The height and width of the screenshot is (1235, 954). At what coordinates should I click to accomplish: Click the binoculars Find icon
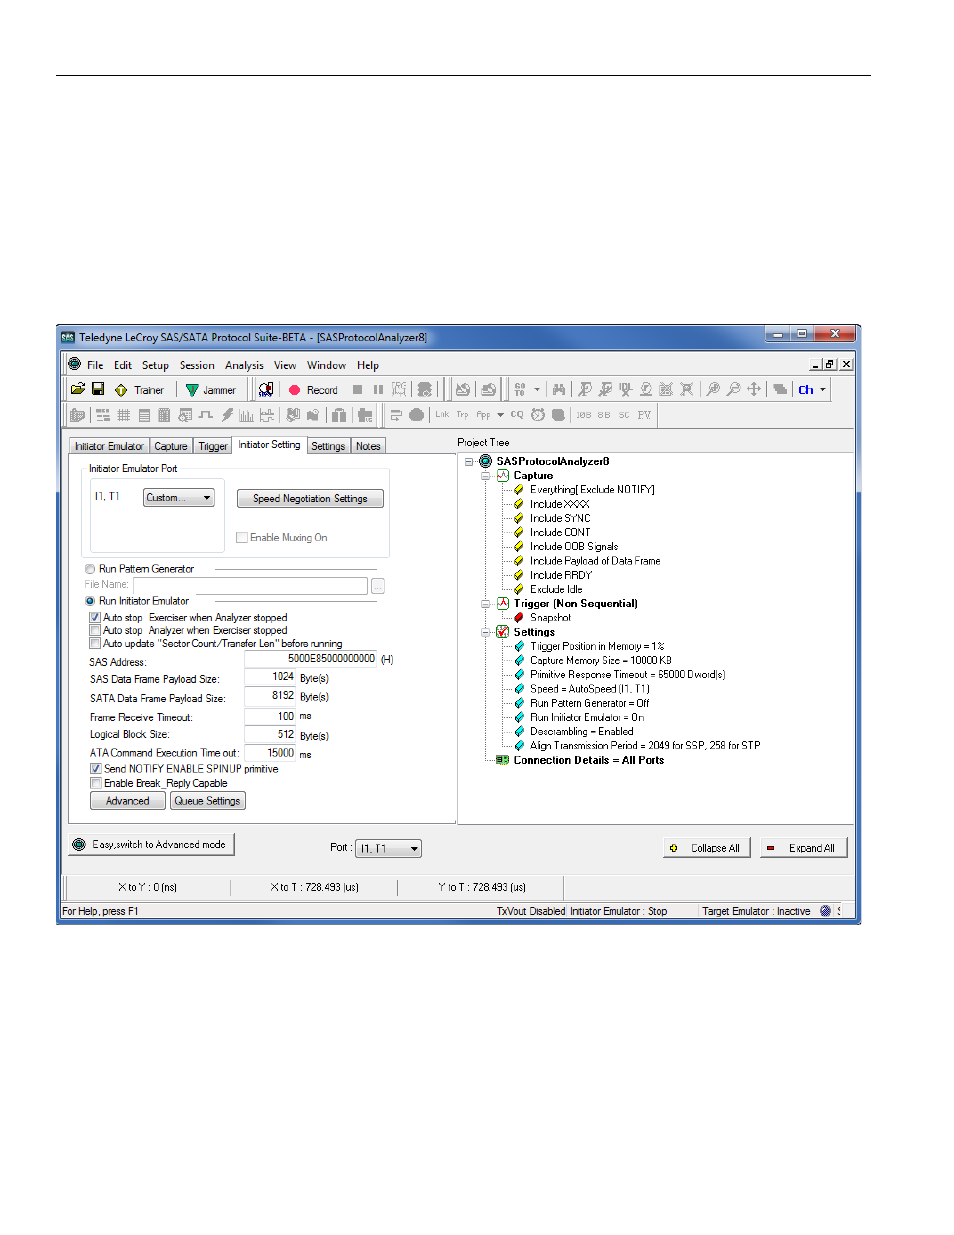tap(558, 389)
